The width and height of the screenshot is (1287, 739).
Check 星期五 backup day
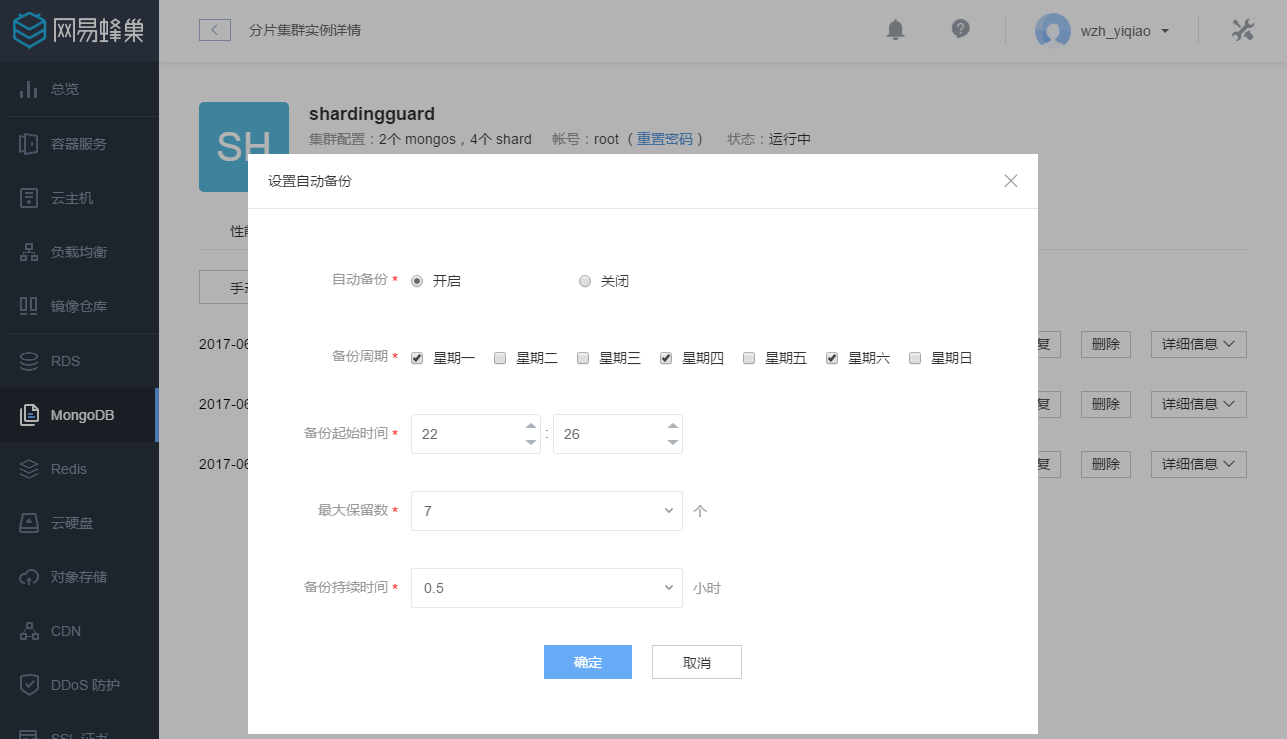tap(749, 358)
